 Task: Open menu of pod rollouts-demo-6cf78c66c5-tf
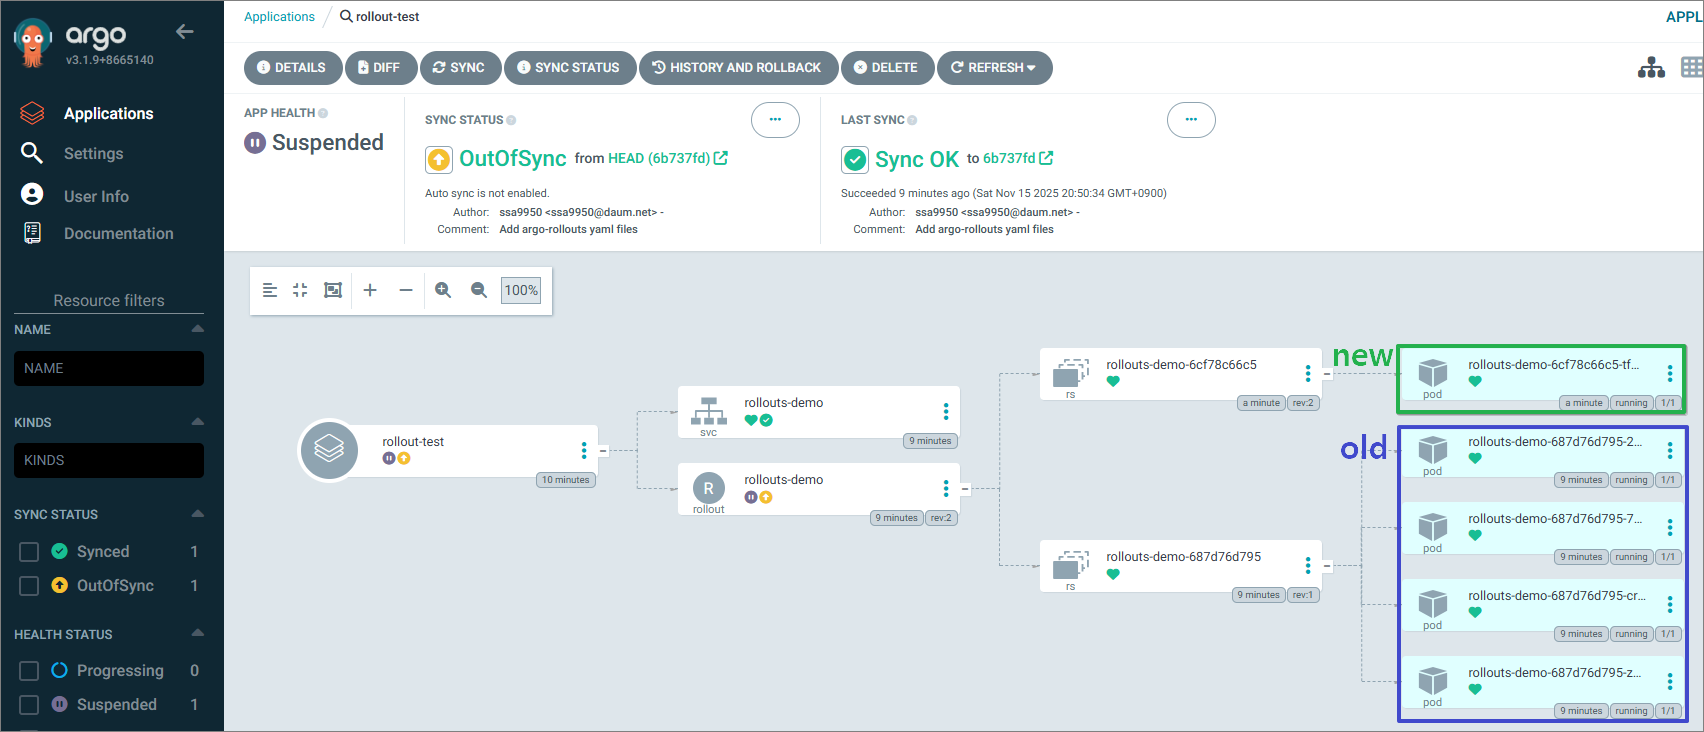pyautogui.click(x=1670, y=374)
